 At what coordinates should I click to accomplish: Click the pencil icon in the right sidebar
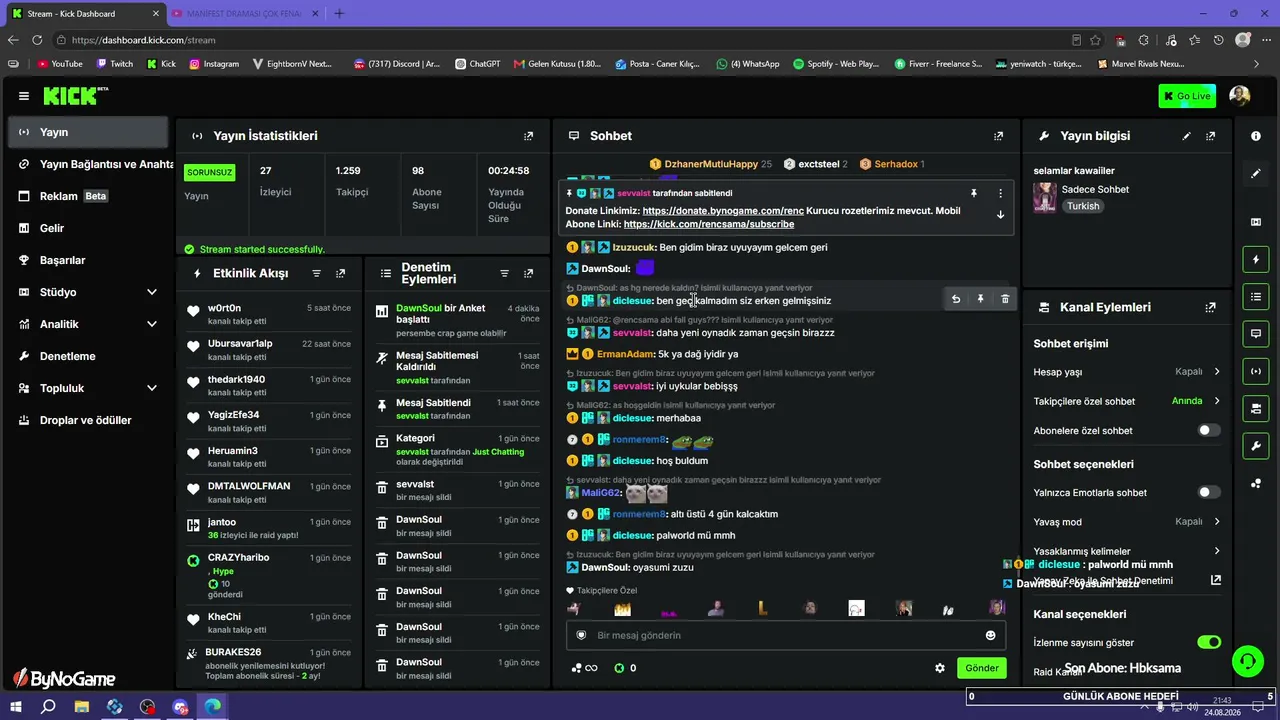pyautogui.click(x=1256, y=173)
